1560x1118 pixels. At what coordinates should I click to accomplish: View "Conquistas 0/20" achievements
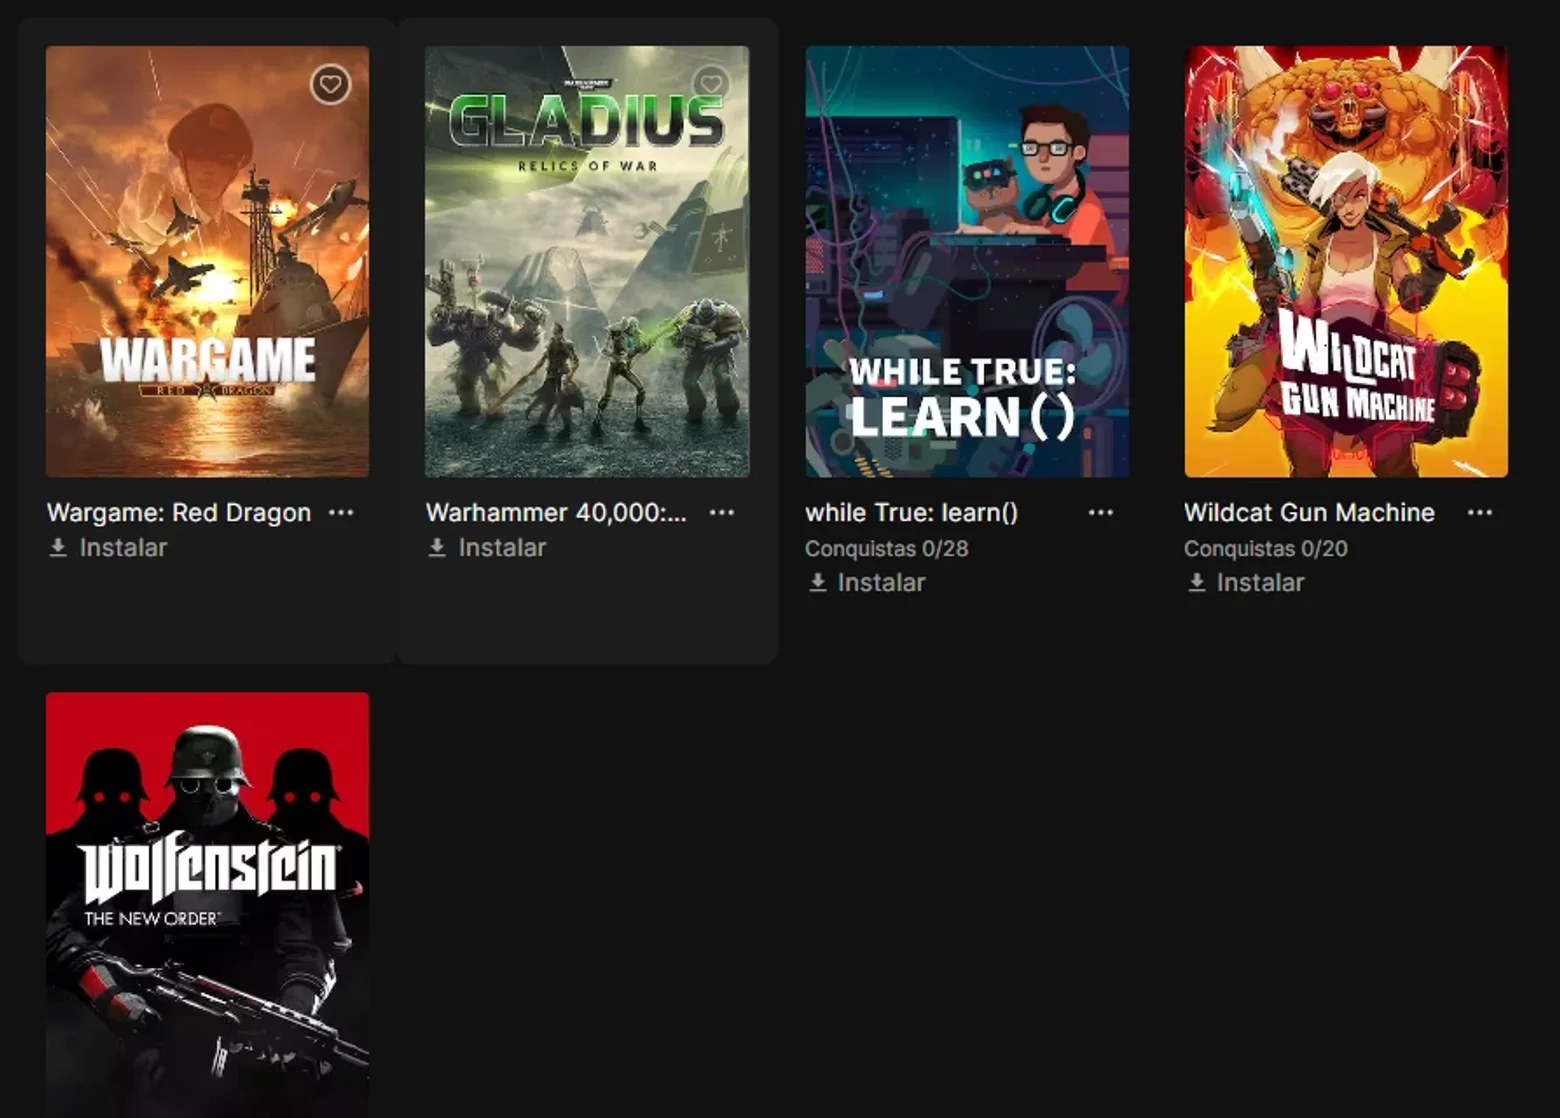pos(1265,548)
